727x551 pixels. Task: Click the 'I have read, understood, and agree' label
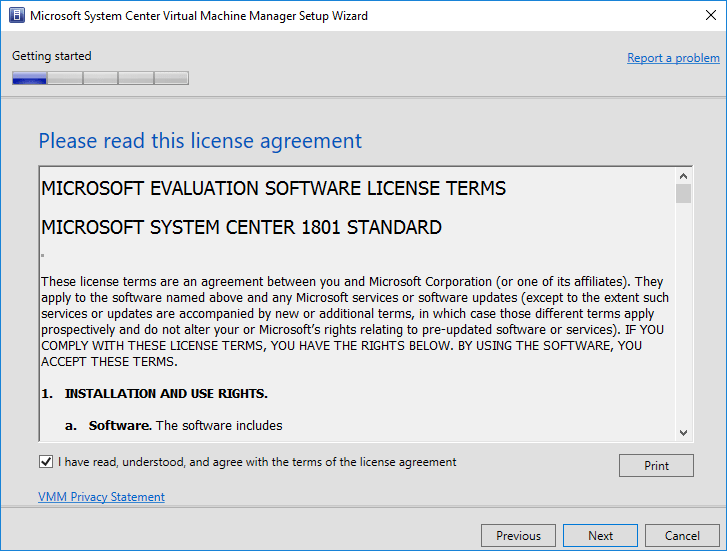click(257, 462)
